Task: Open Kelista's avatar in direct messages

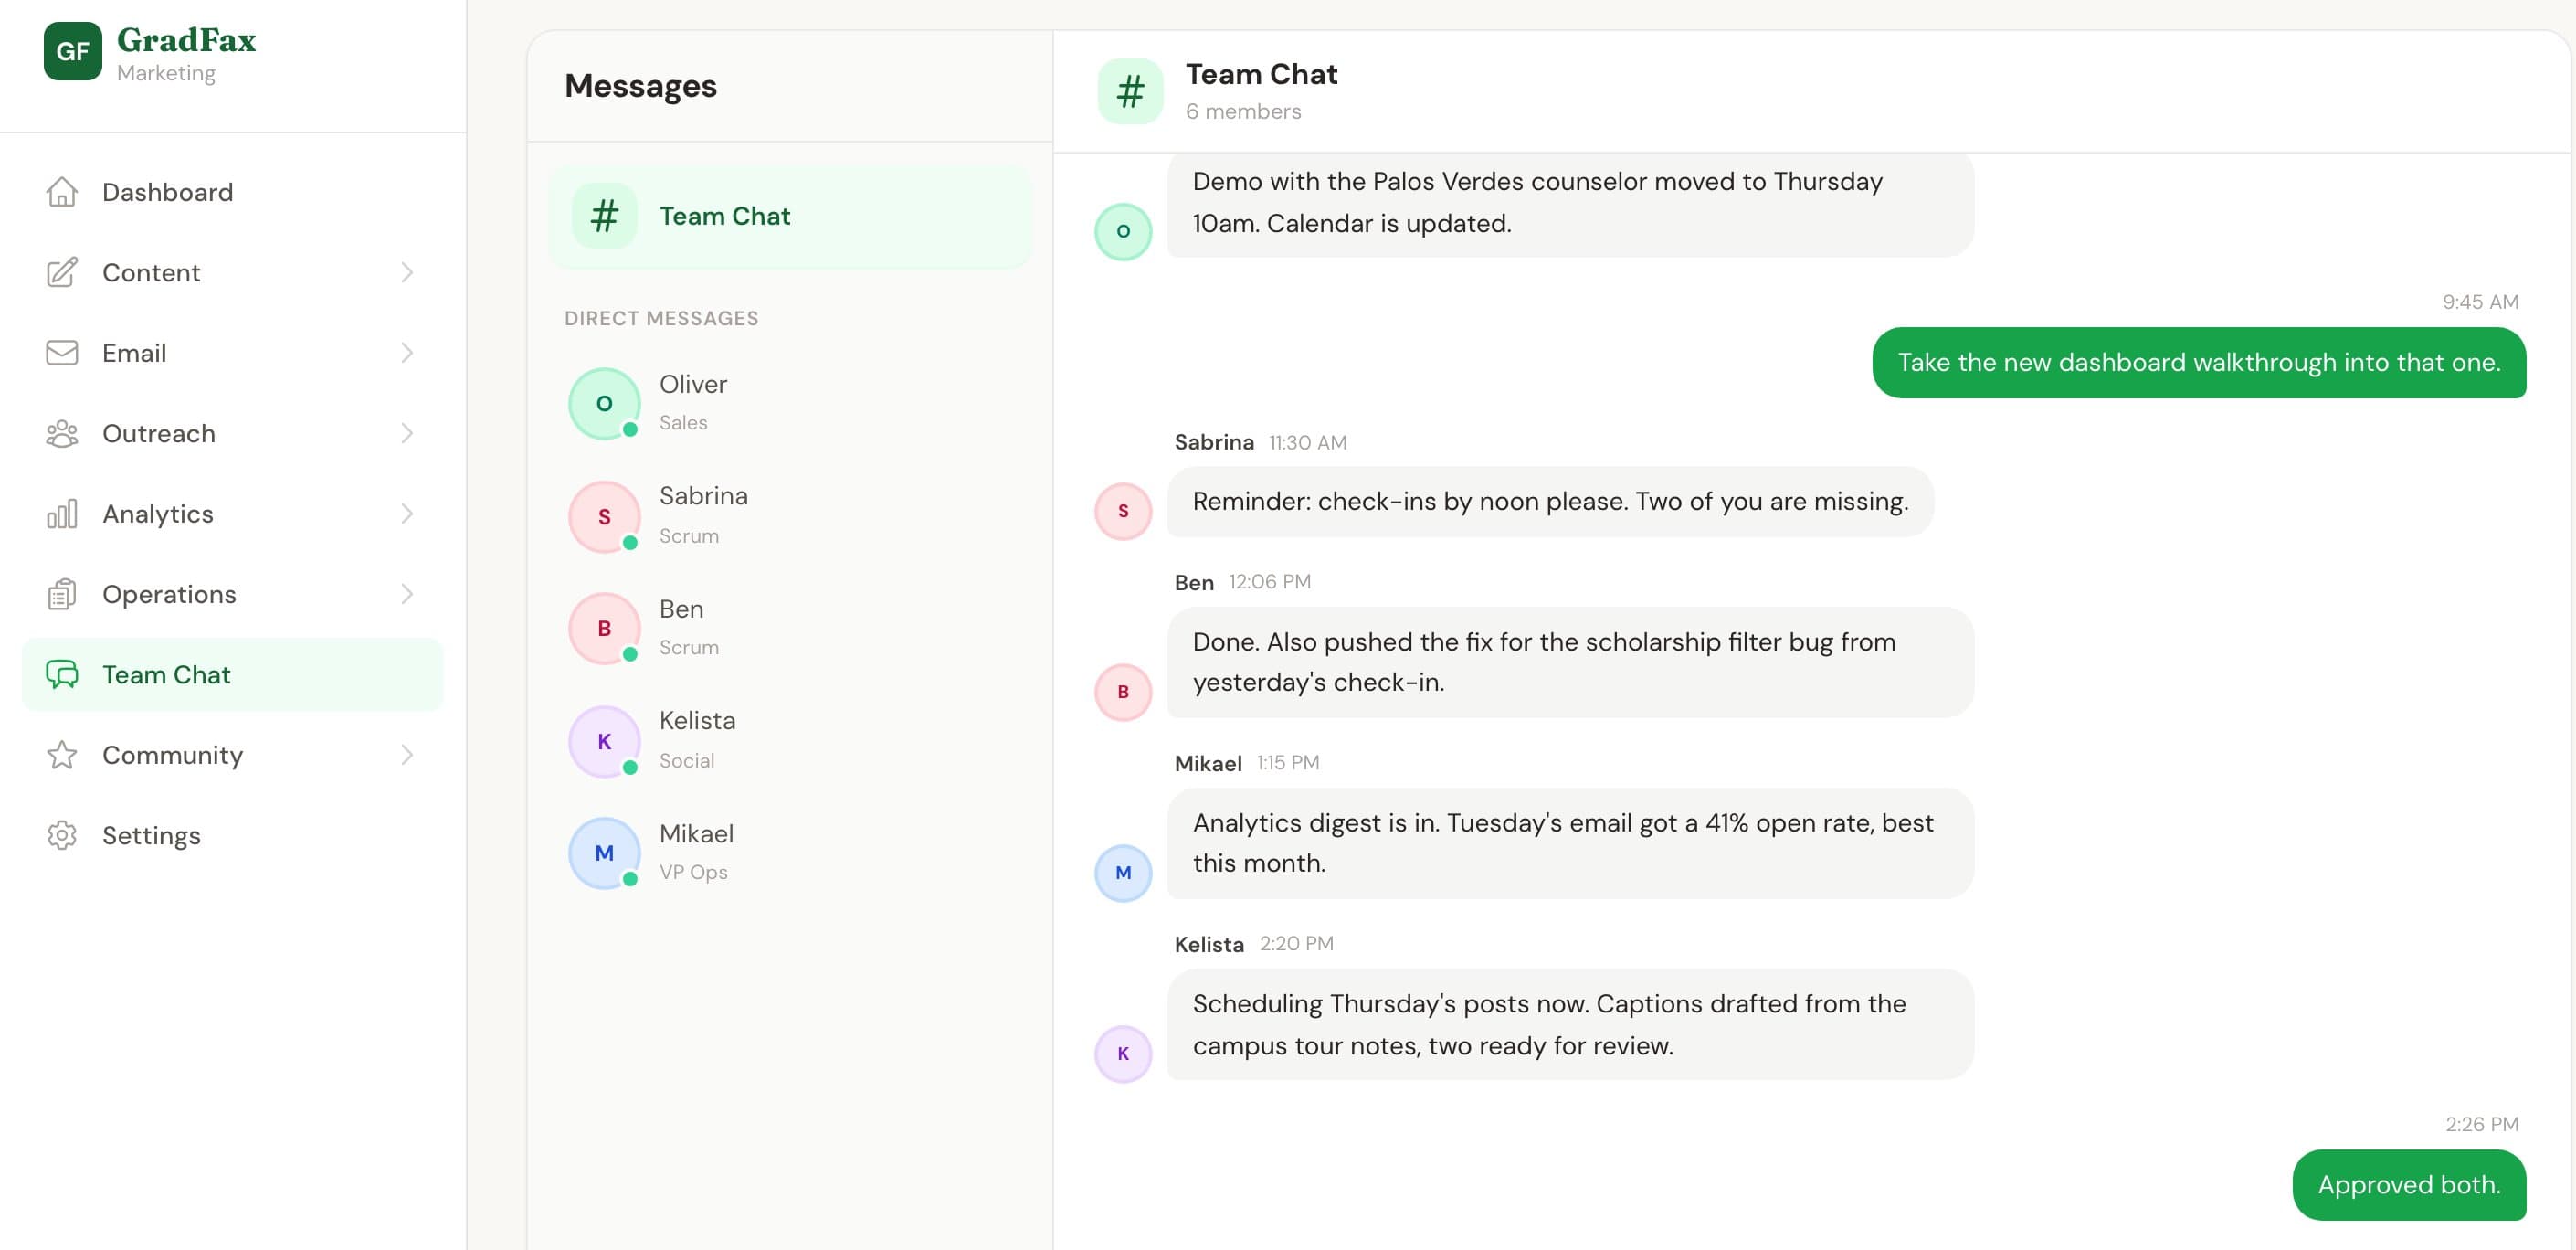Action: point(604,742)
